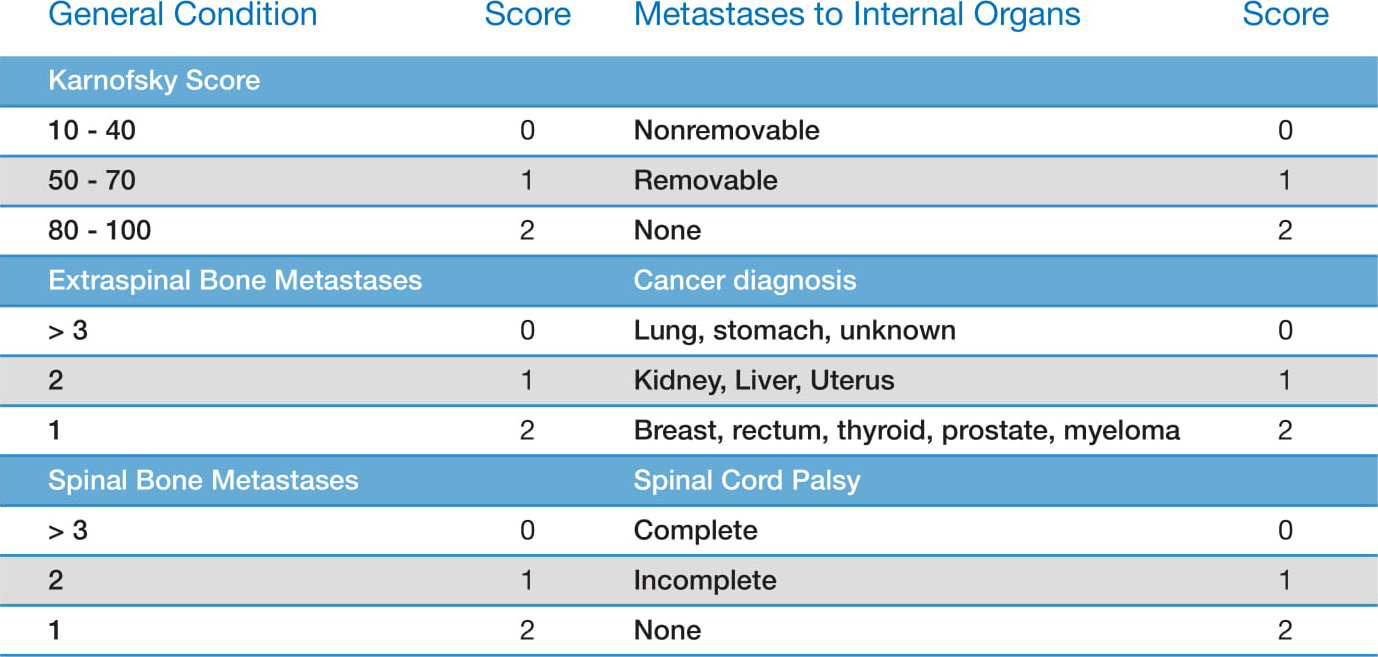The height and width of the screenshot is (657, 1378).
Task: Click the Kidney, Liver, Uterus diagnosis
Action: (x=764, y=380)
